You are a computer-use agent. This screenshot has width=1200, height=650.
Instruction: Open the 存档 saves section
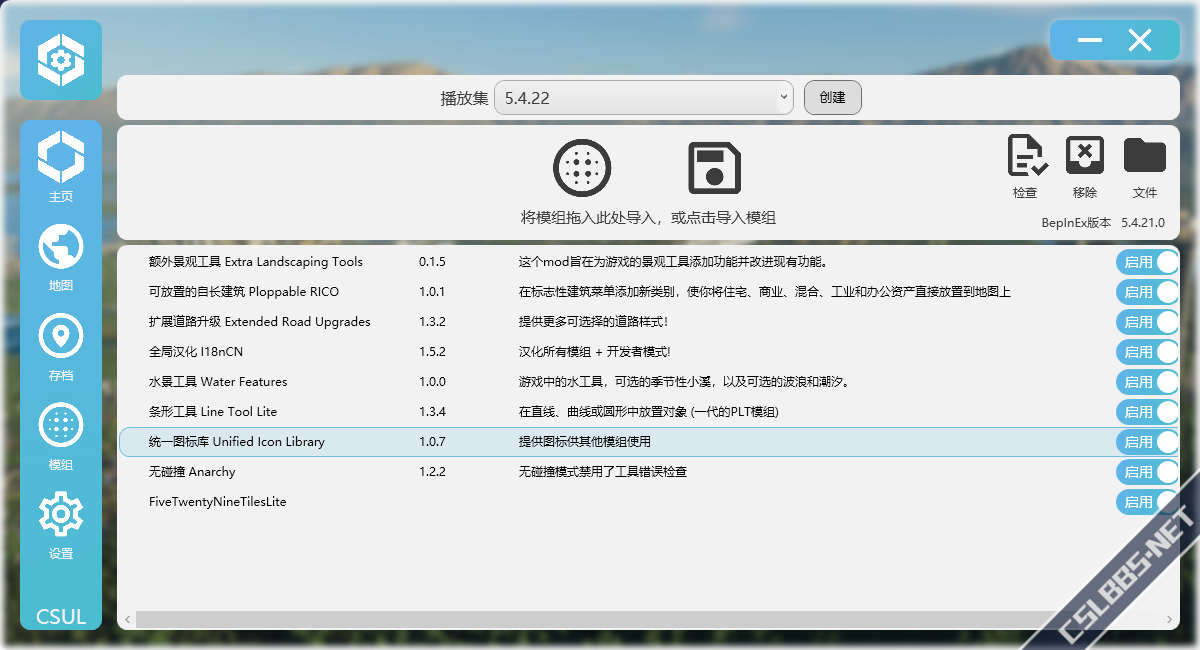point(61,345)
